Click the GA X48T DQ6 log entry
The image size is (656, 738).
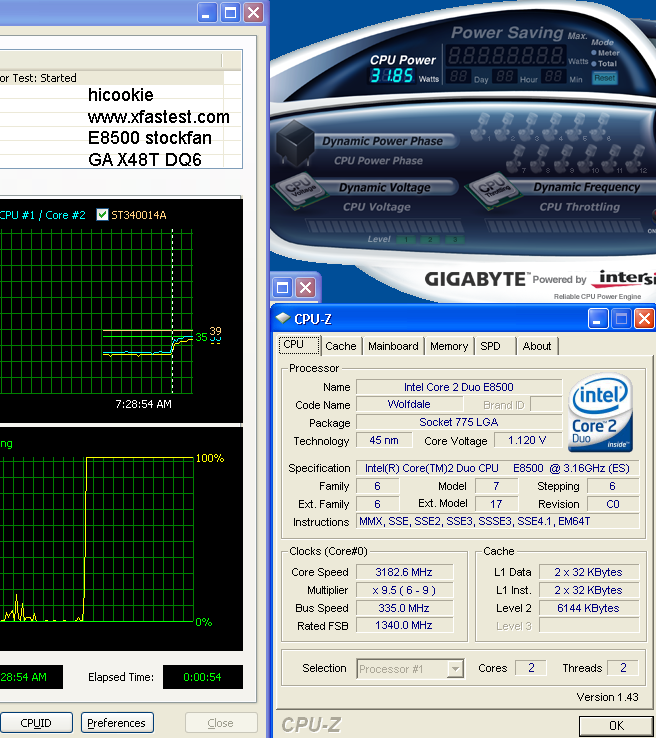tap(144, 160)
